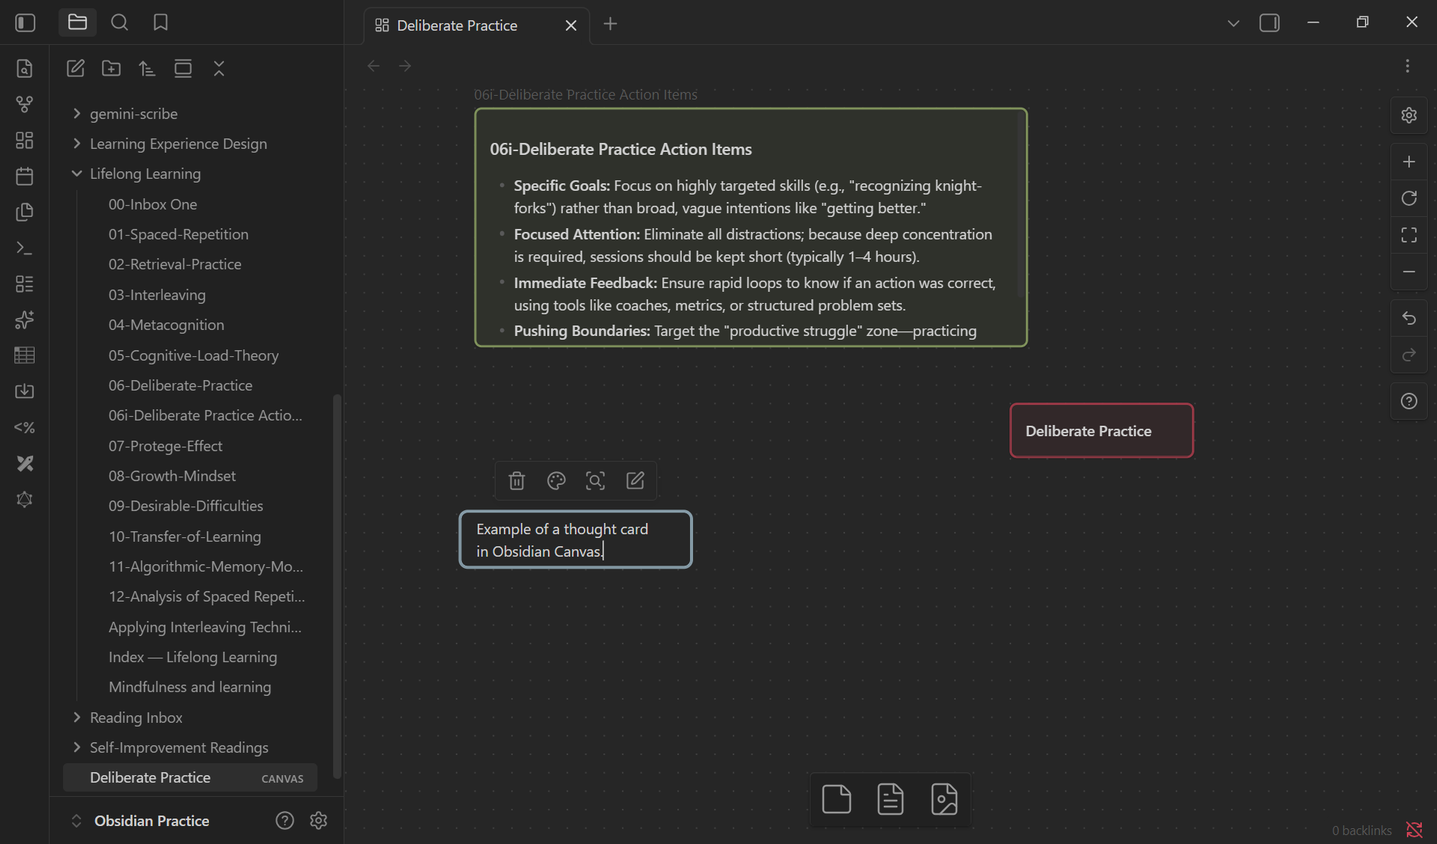Open a new tab with plus
This screenshot has width=1437, height=844.
click(x=610, y=24)
